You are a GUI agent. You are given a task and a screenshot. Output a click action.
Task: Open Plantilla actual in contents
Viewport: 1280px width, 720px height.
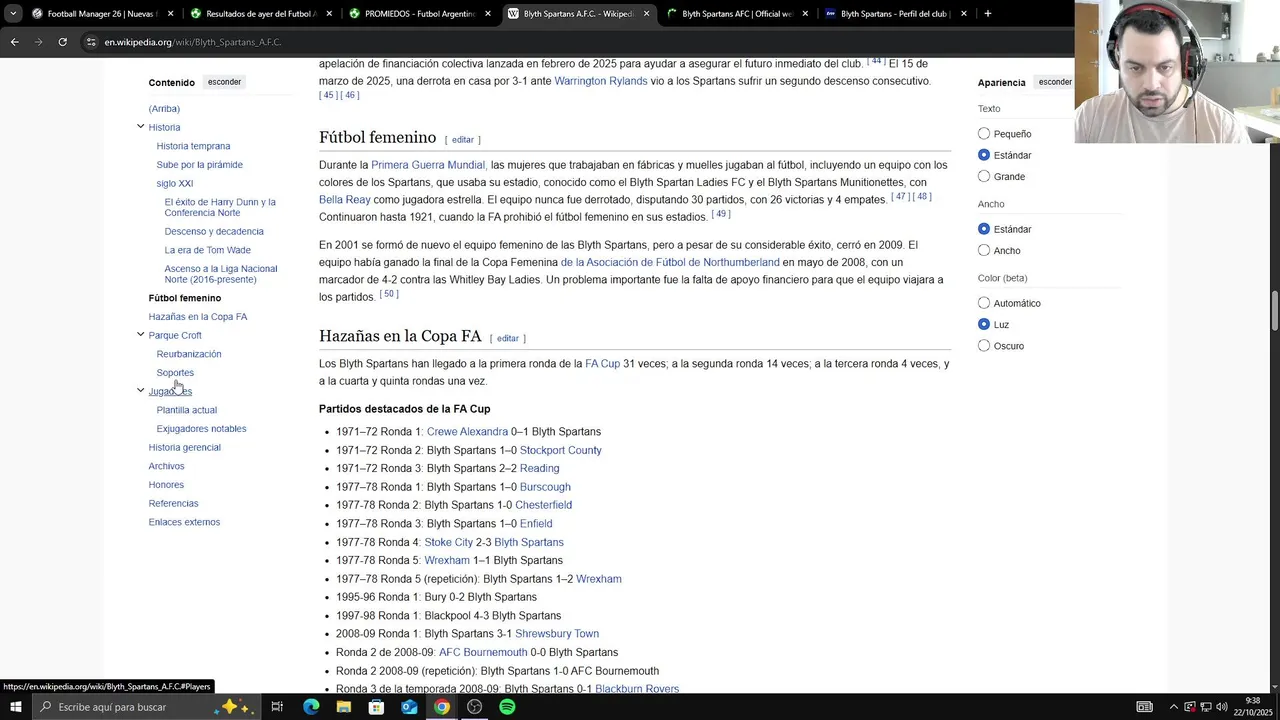(x=186, y=410)
